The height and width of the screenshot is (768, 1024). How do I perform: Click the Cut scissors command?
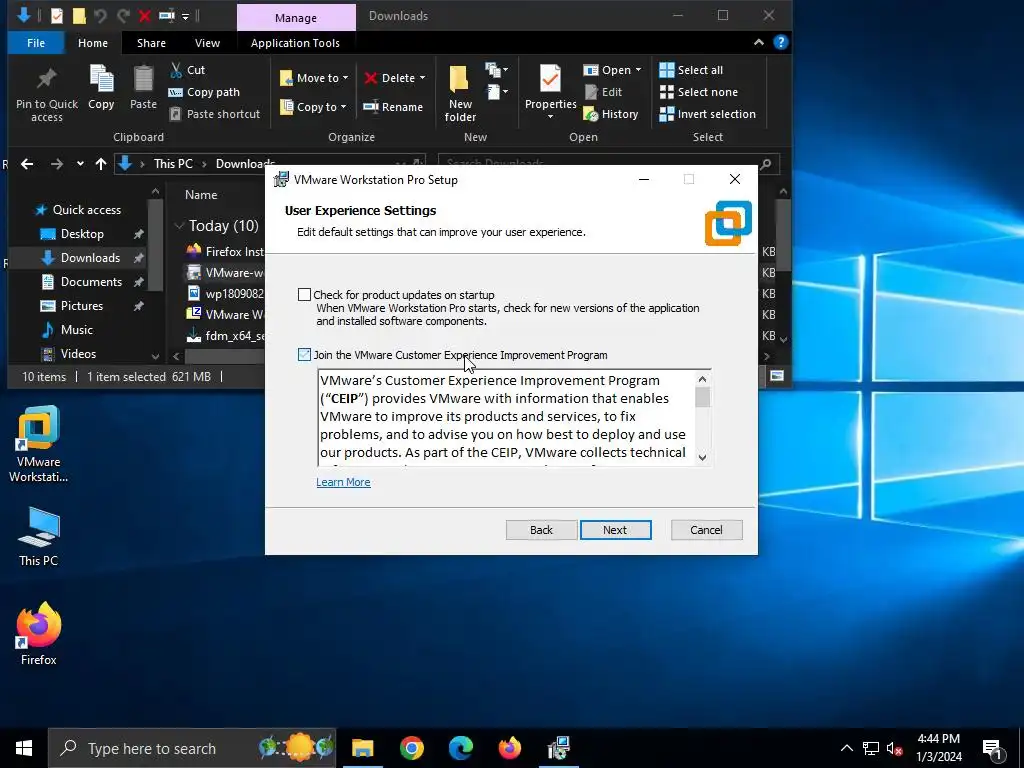point(187,70)
